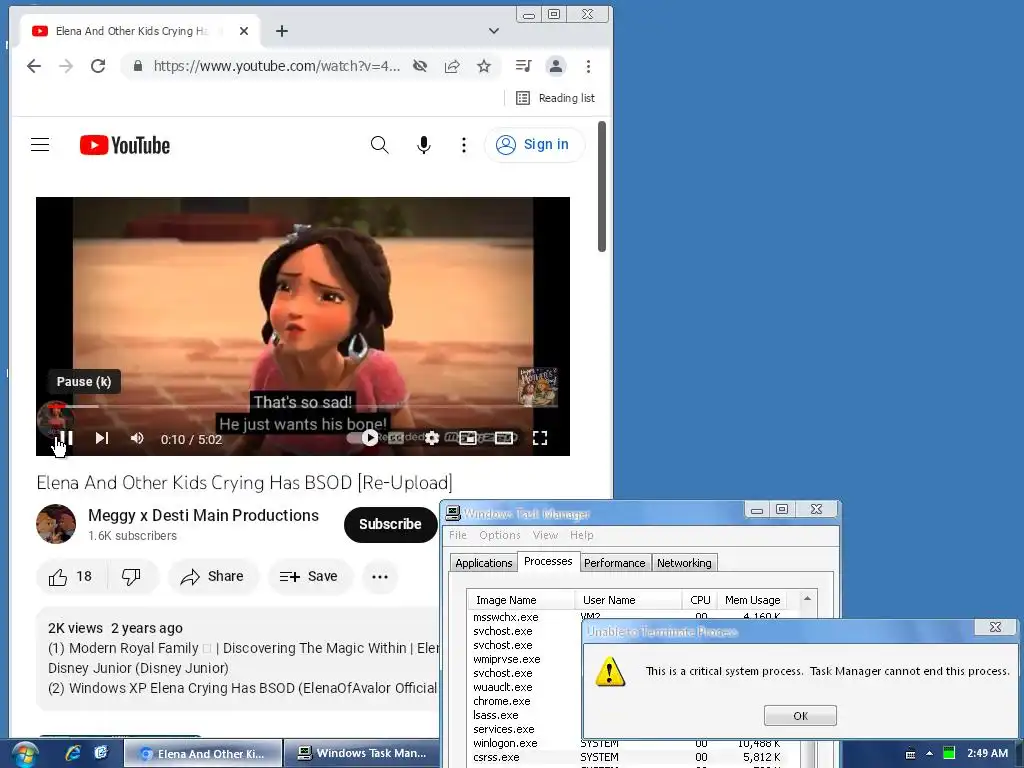The height and width of the screenshot is (768, 1024).
Task: Open Chrome three-dot menu
Action: click(588, 66)
